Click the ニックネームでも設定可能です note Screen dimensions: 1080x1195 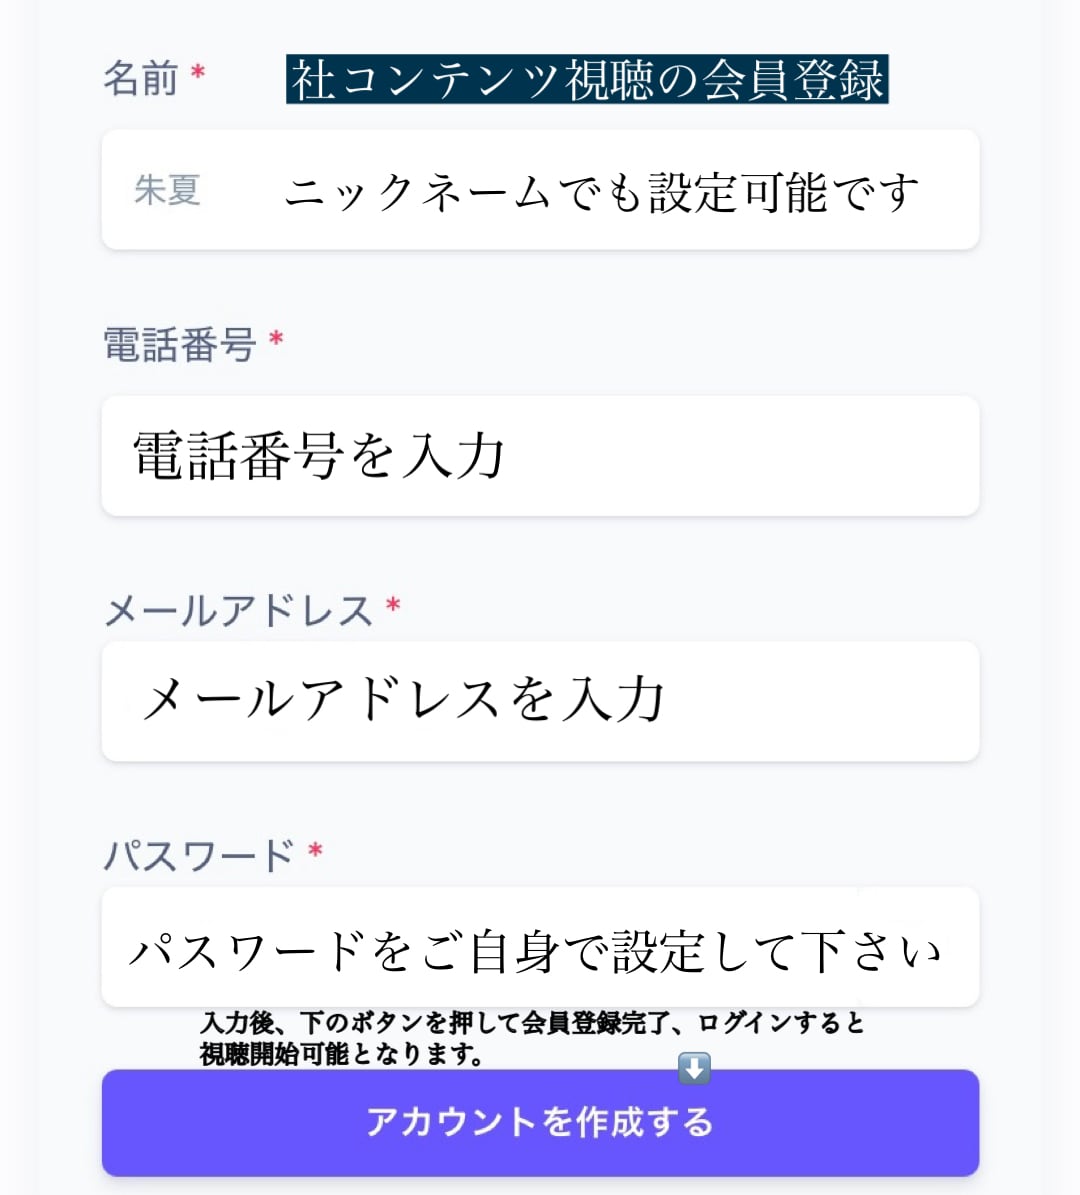click(x=601, y=192)
